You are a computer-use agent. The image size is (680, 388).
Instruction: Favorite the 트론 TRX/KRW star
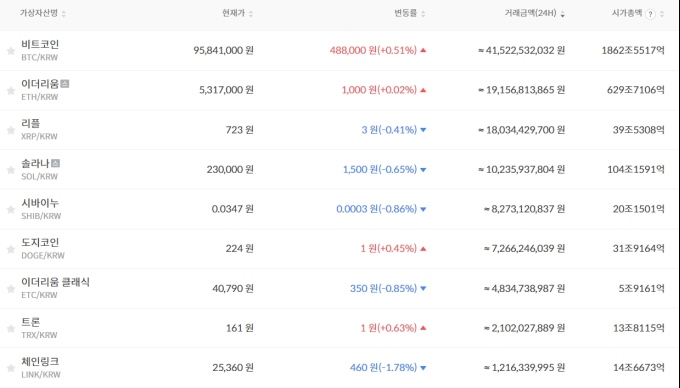click(x=11, y=329)
